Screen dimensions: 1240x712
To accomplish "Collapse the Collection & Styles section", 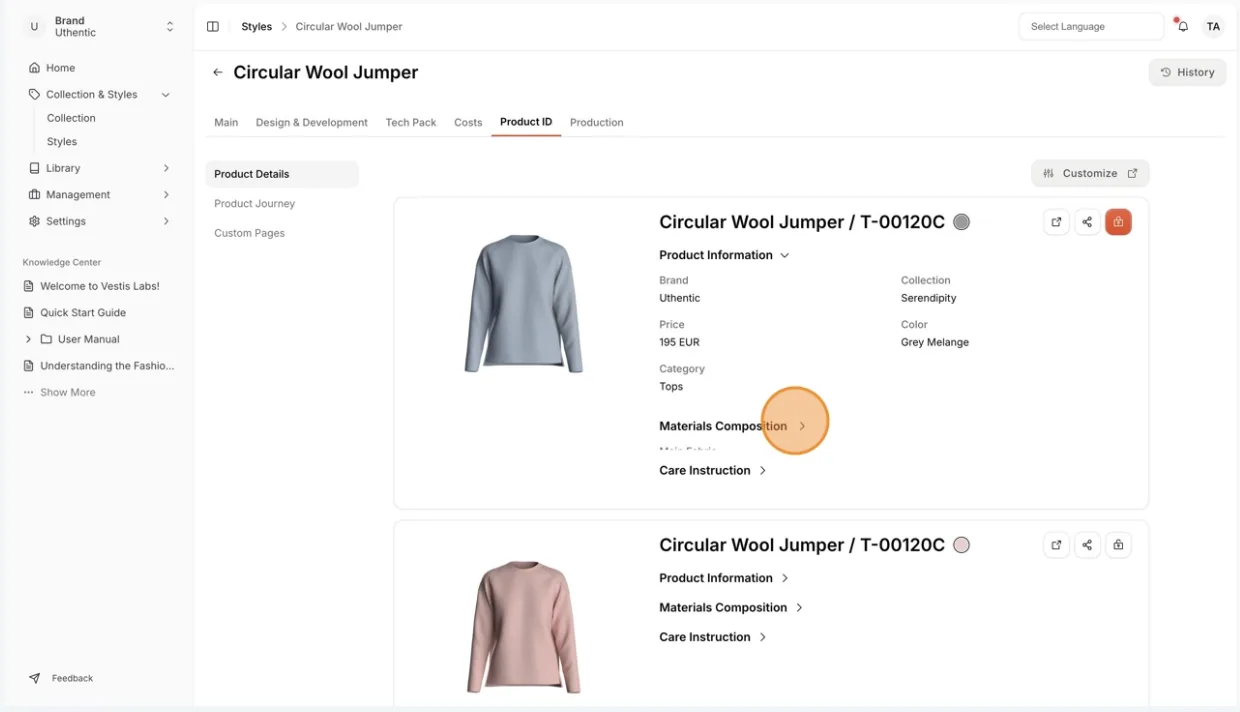I will tap(166, 94).
